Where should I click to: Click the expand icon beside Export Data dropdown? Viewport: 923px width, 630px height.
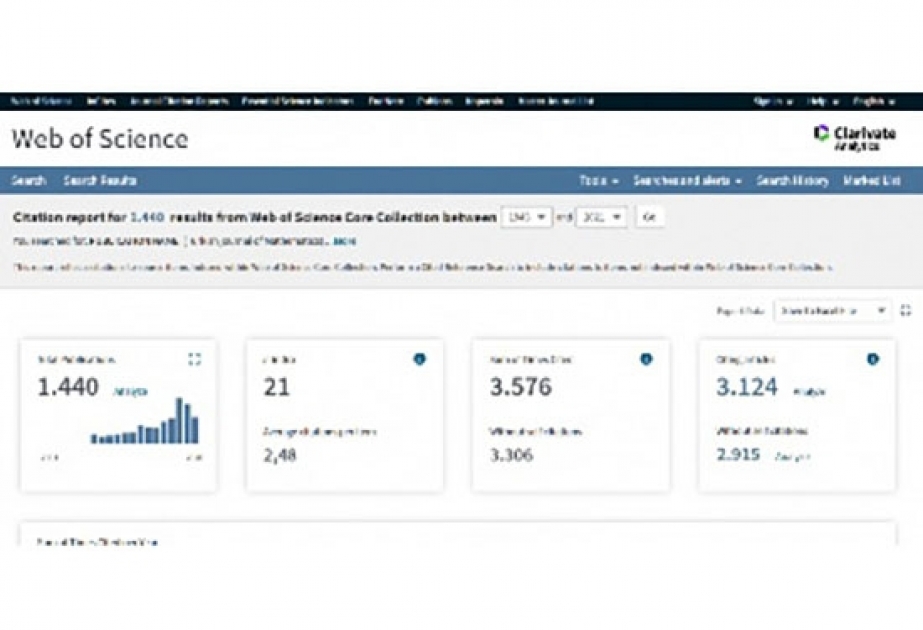(905, 310)
